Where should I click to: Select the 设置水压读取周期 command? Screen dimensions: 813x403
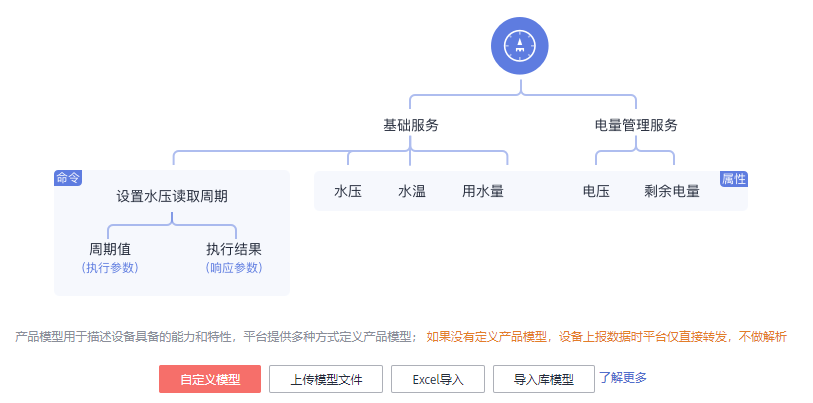(172, 196)
